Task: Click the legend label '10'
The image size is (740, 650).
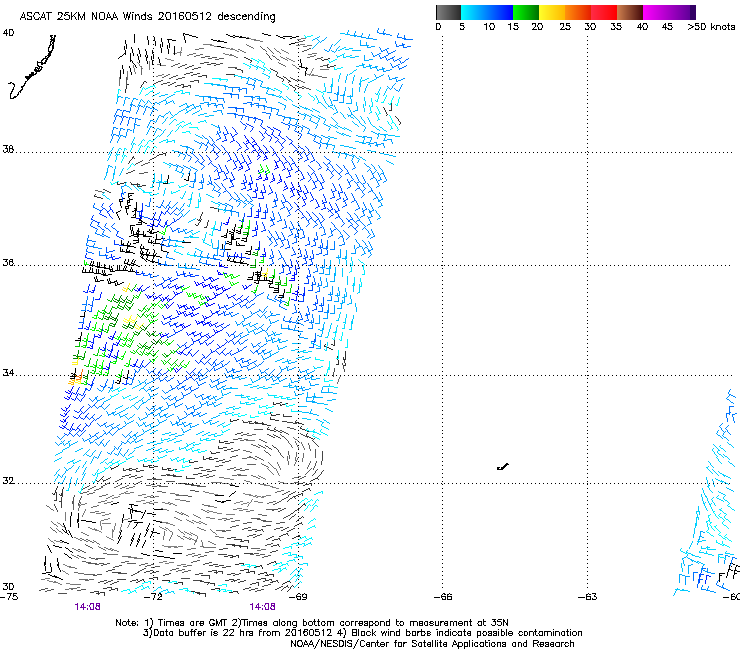Action: click(489, 27)
